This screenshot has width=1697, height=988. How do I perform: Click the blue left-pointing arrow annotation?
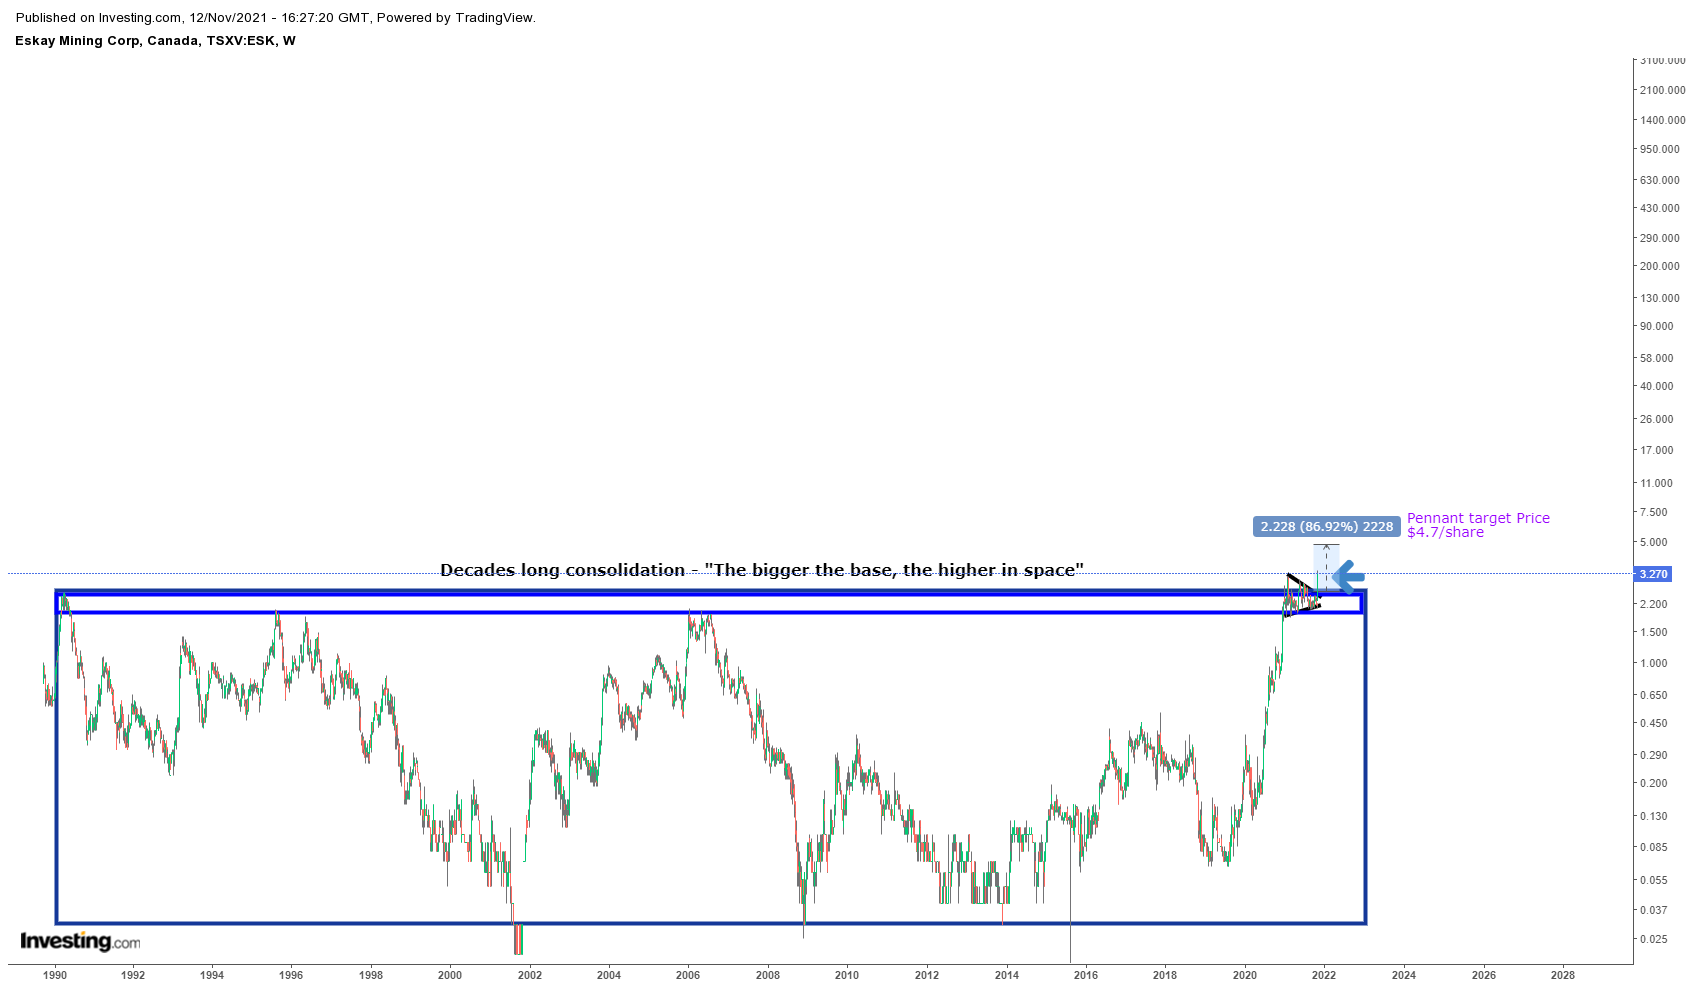[x=1349, y=576]
